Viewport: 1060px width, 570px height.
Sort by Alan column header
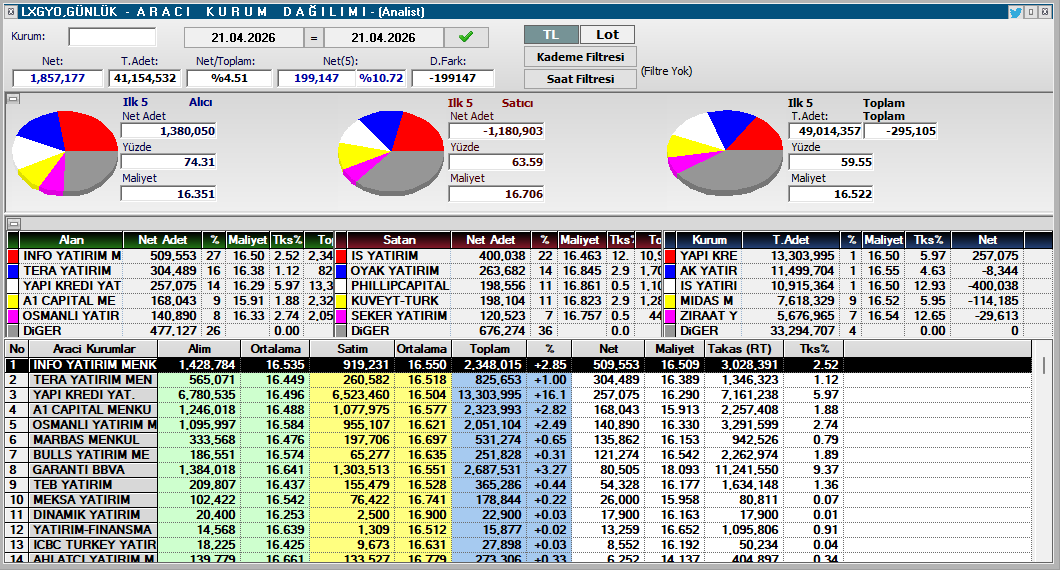tap(71, 240)
